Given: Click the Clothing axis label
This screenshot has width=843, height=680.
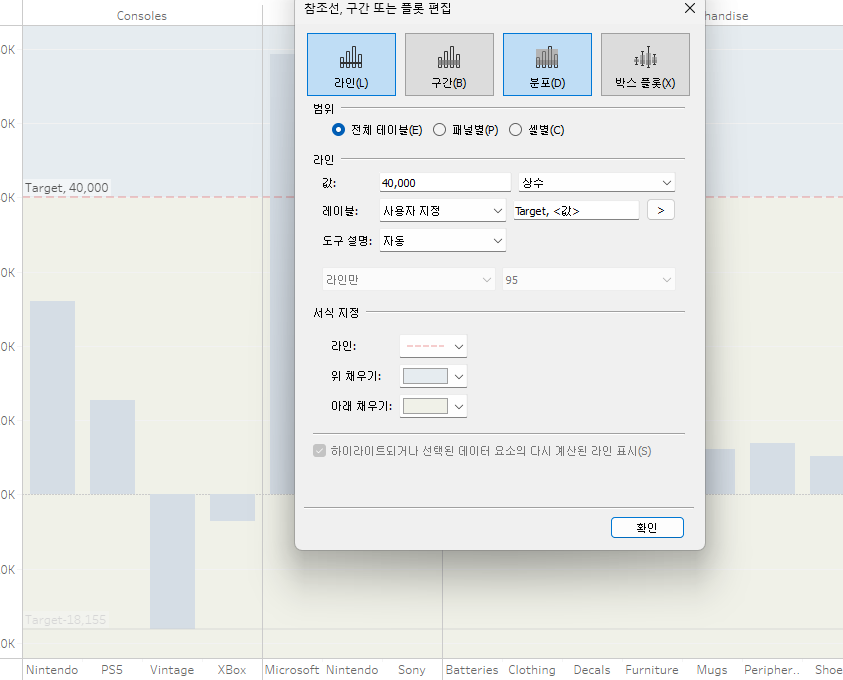Looking at the screenshot, I should coord(532,670).
